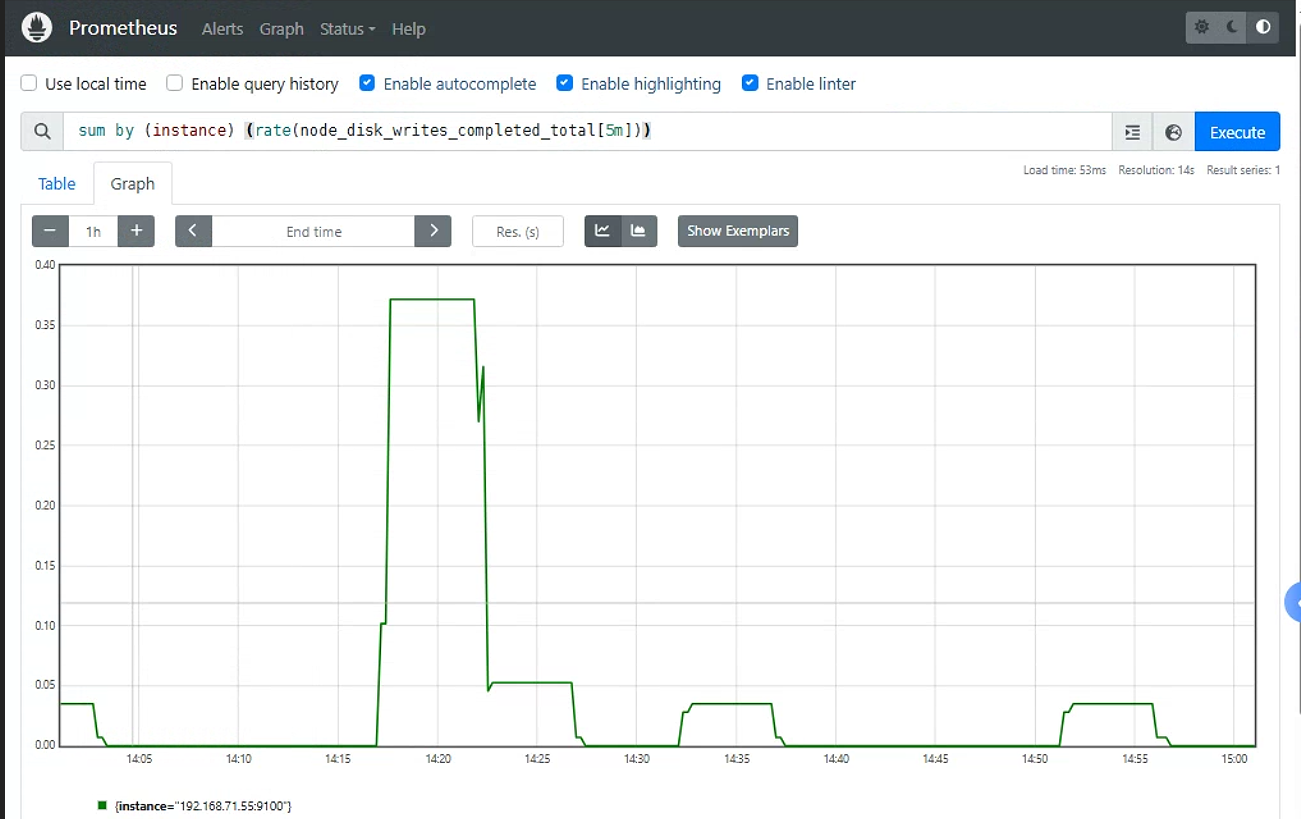Viewport: 1301px width, 819px height.
Task: Open the Alerts page in the navbar
Action: click(222, 29)
